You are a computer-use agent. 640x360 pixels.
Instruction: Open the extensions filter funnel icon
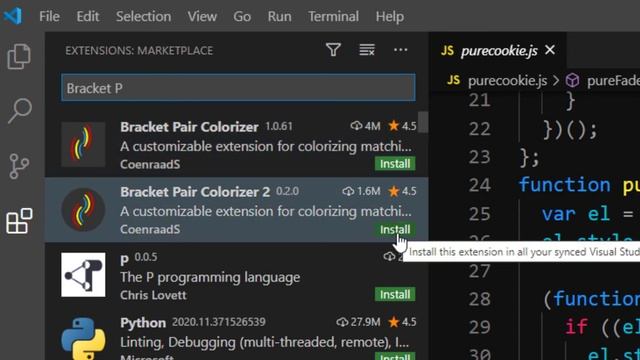click(333, 50)
